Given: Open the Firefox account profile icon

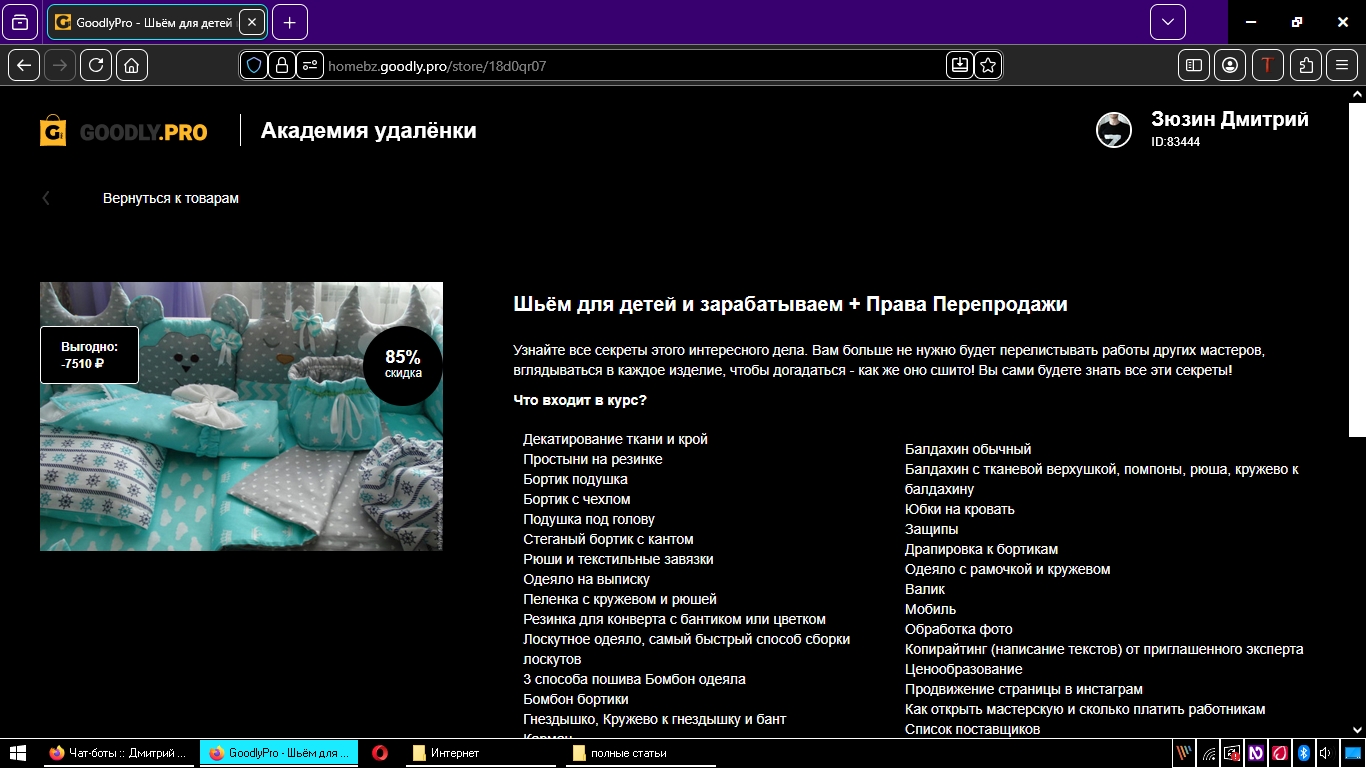Looking at the screenshot, I should point(1230,65).
